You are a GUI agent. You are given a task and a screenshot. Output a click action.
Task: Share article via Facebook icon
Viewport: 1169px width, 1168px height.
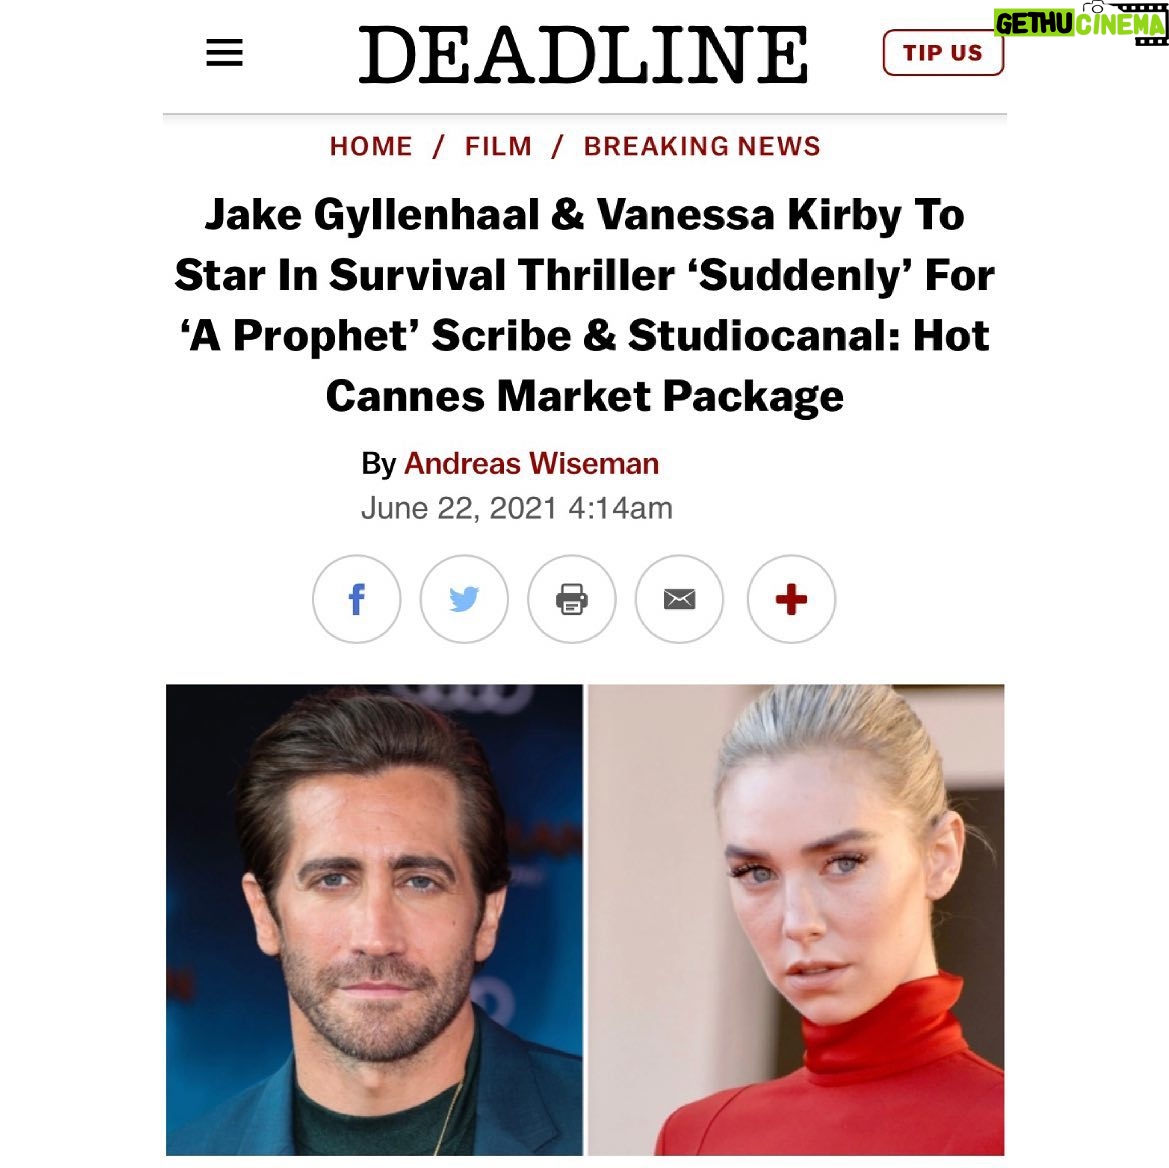(x=356, y=599)
